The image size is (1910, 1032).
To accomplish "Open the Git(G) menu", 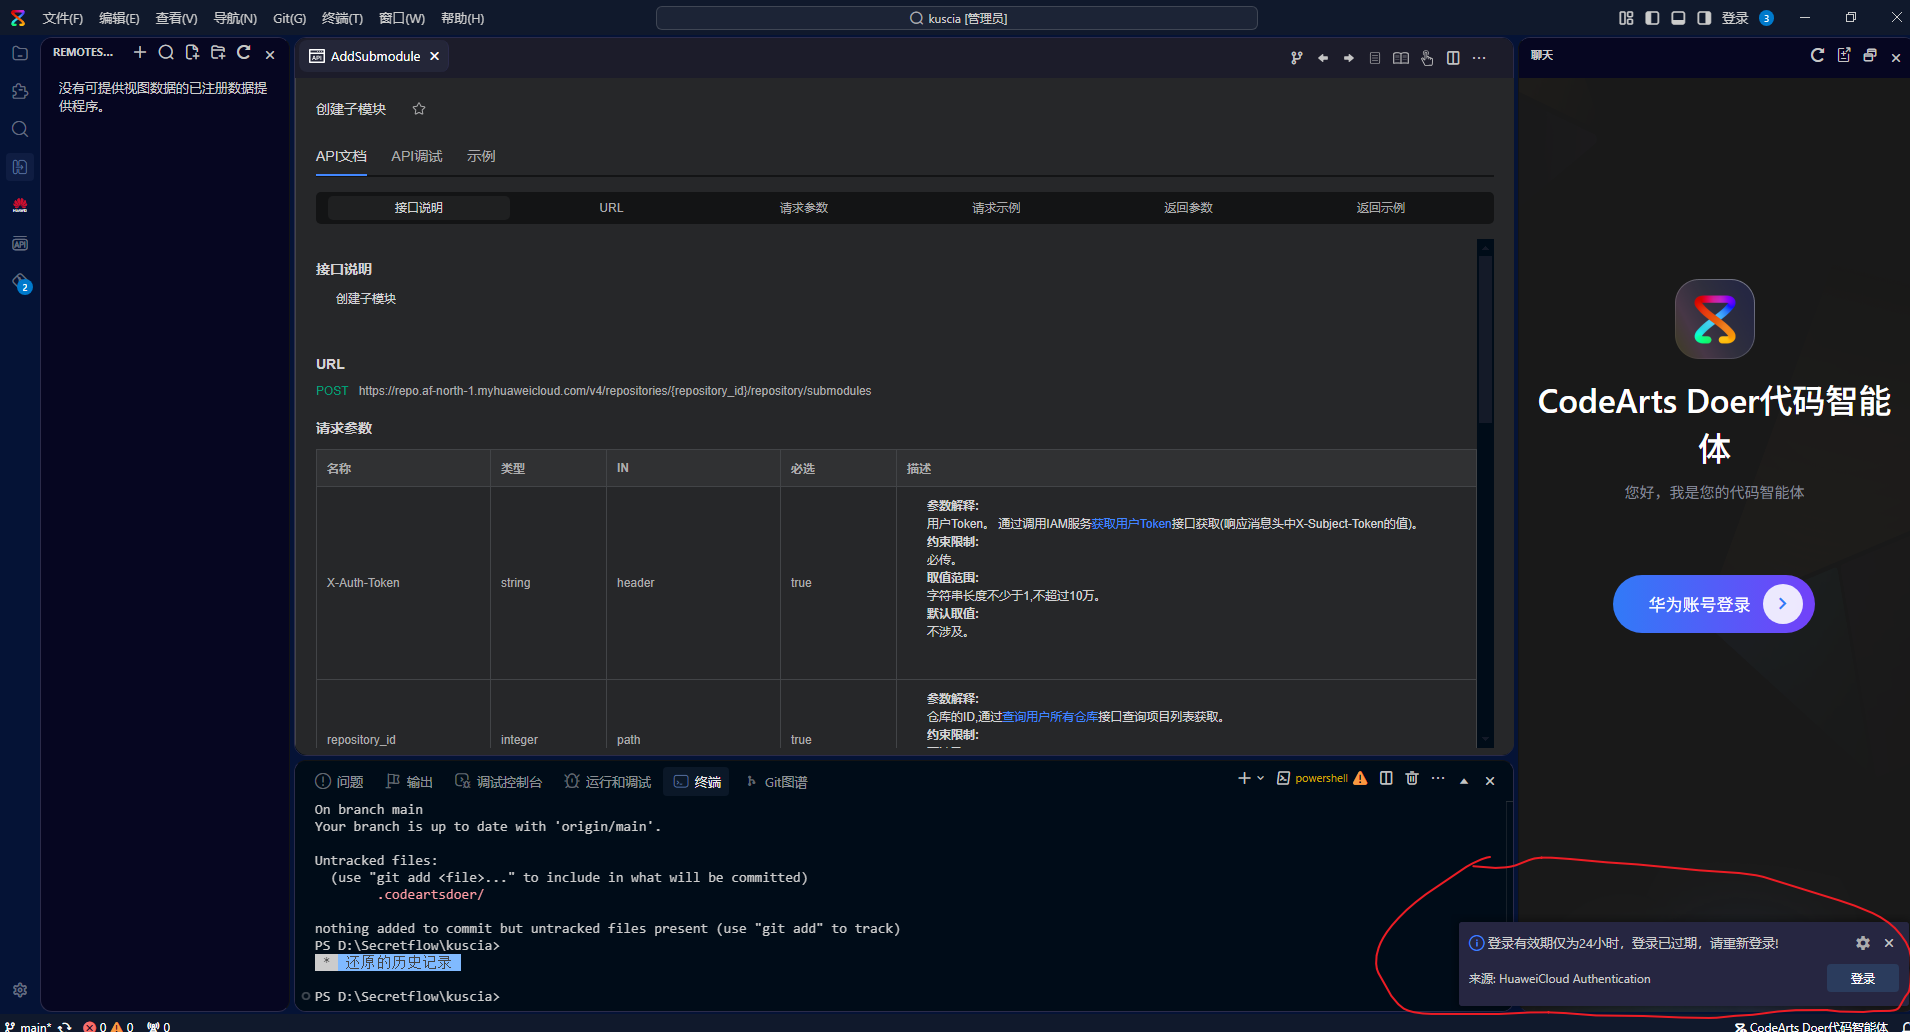I will pyautogui.click(x=290, y=18).
